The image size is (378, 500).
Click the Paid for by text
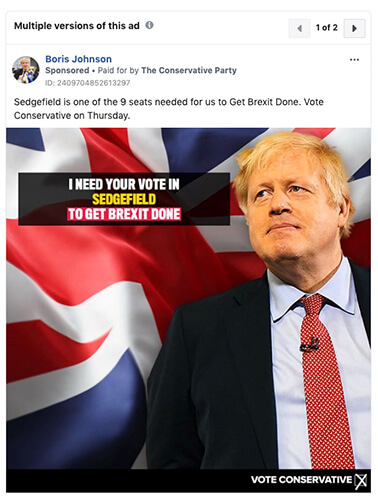(x=118, y=70)
